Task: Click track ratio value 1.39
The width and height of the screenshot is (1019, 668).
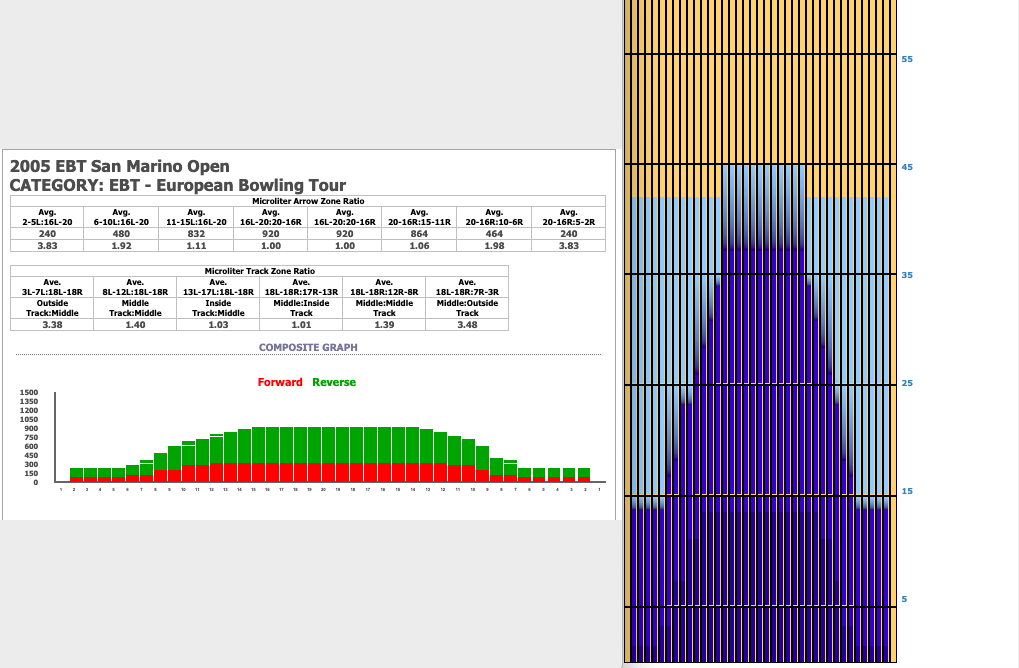Action: pos(384,325)
